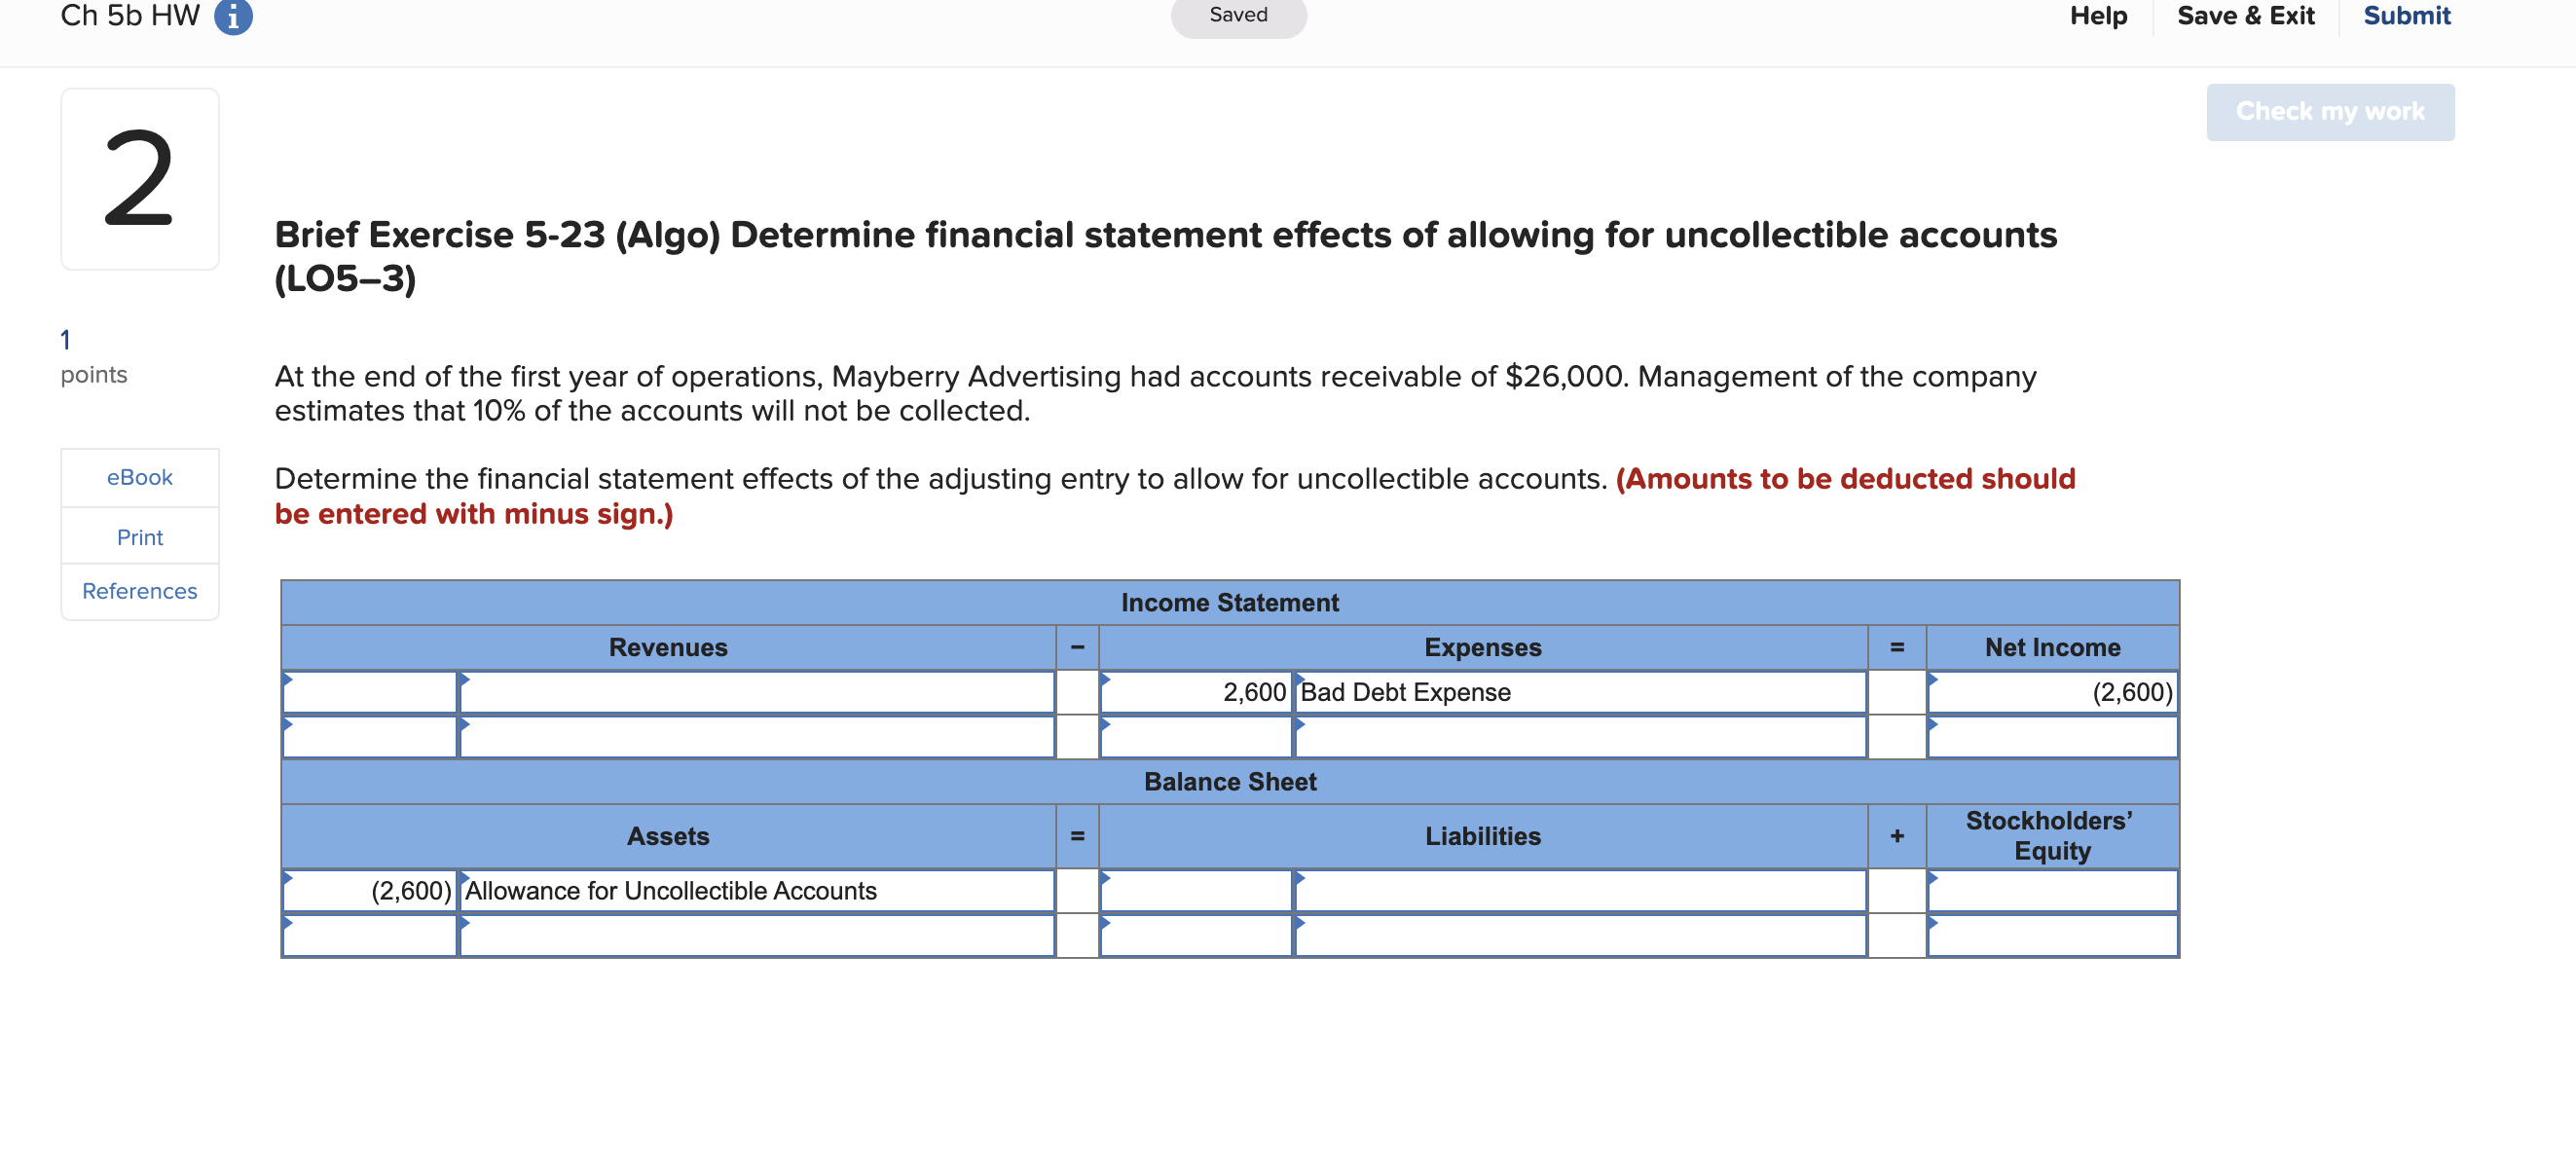
Task: Open the Allowance for Uncollectible Accounts dropdown
Action: click(756, 892)
